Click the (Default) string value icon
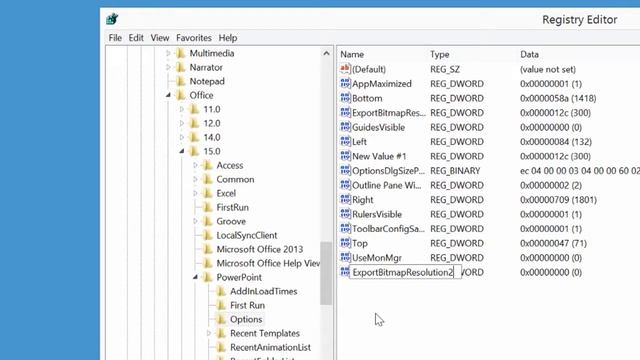Viewport: 640px width, 360px height. coord(345,69)
